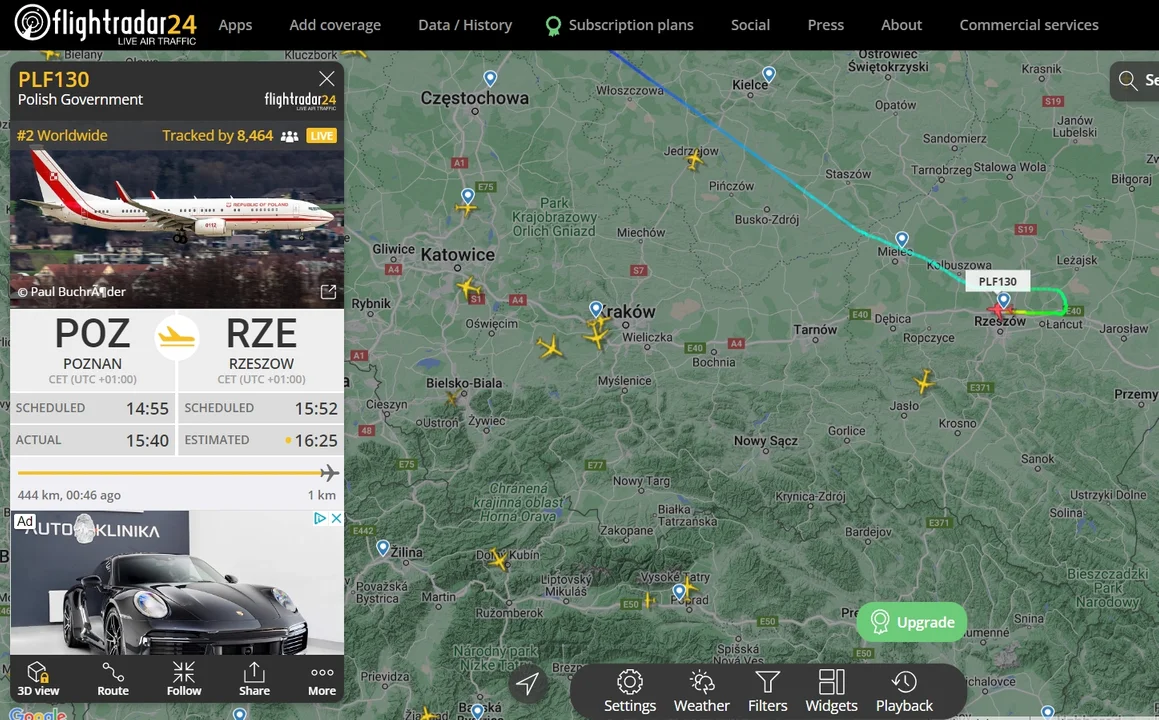
Task: Open the Social menu
Action: [750, 25]
